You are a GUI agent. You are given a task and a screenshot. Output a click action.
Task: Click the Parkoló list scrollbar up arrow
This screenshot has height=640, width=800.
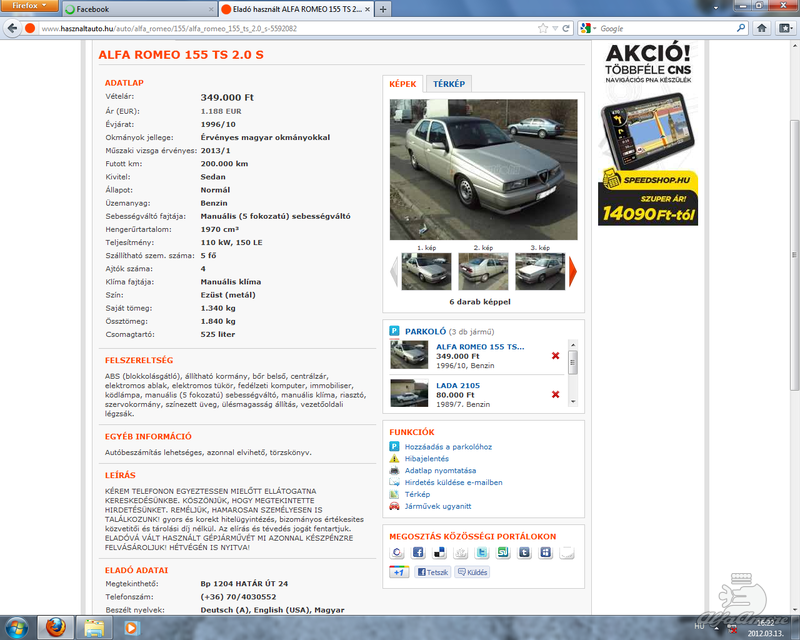click(x=573, y=345)
